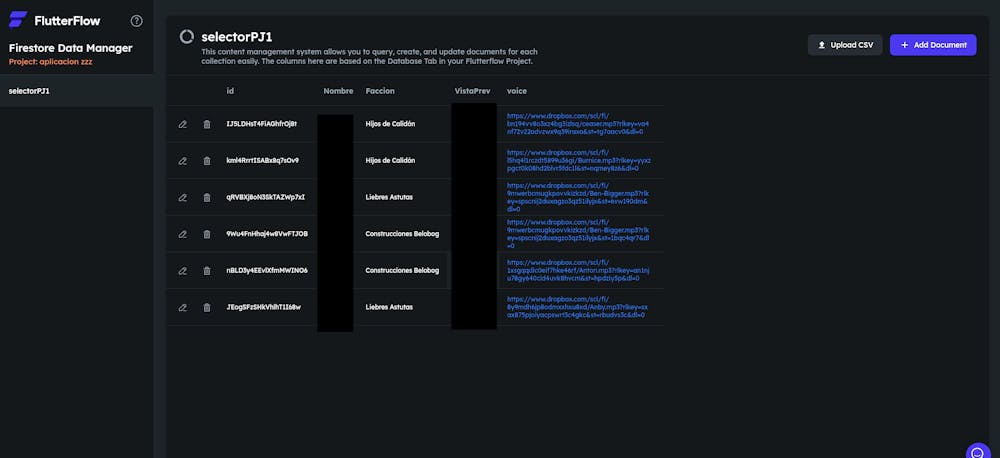Delete the row with id starting IJ5LDHsT
The height and width of the screenshot is (458, 1000).
pyautogui.click(x=207, y=124)
